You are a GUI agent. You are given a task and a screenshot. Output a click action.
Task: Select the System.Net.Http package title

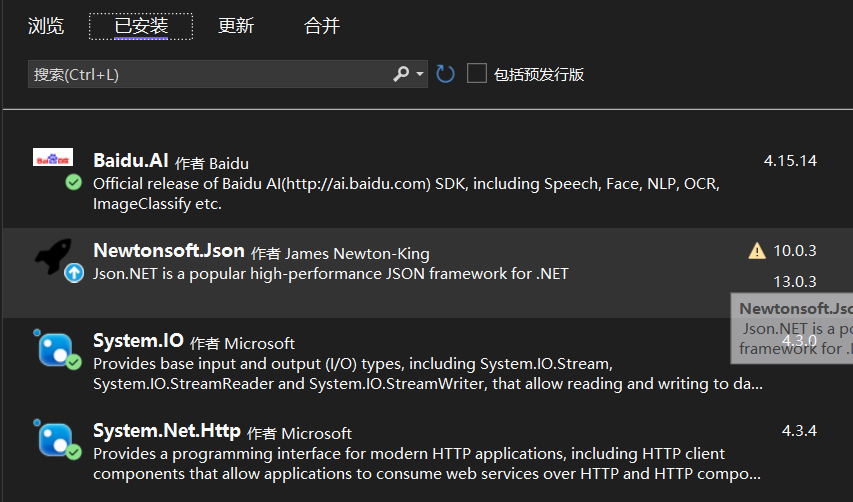(x=166, y=431)
